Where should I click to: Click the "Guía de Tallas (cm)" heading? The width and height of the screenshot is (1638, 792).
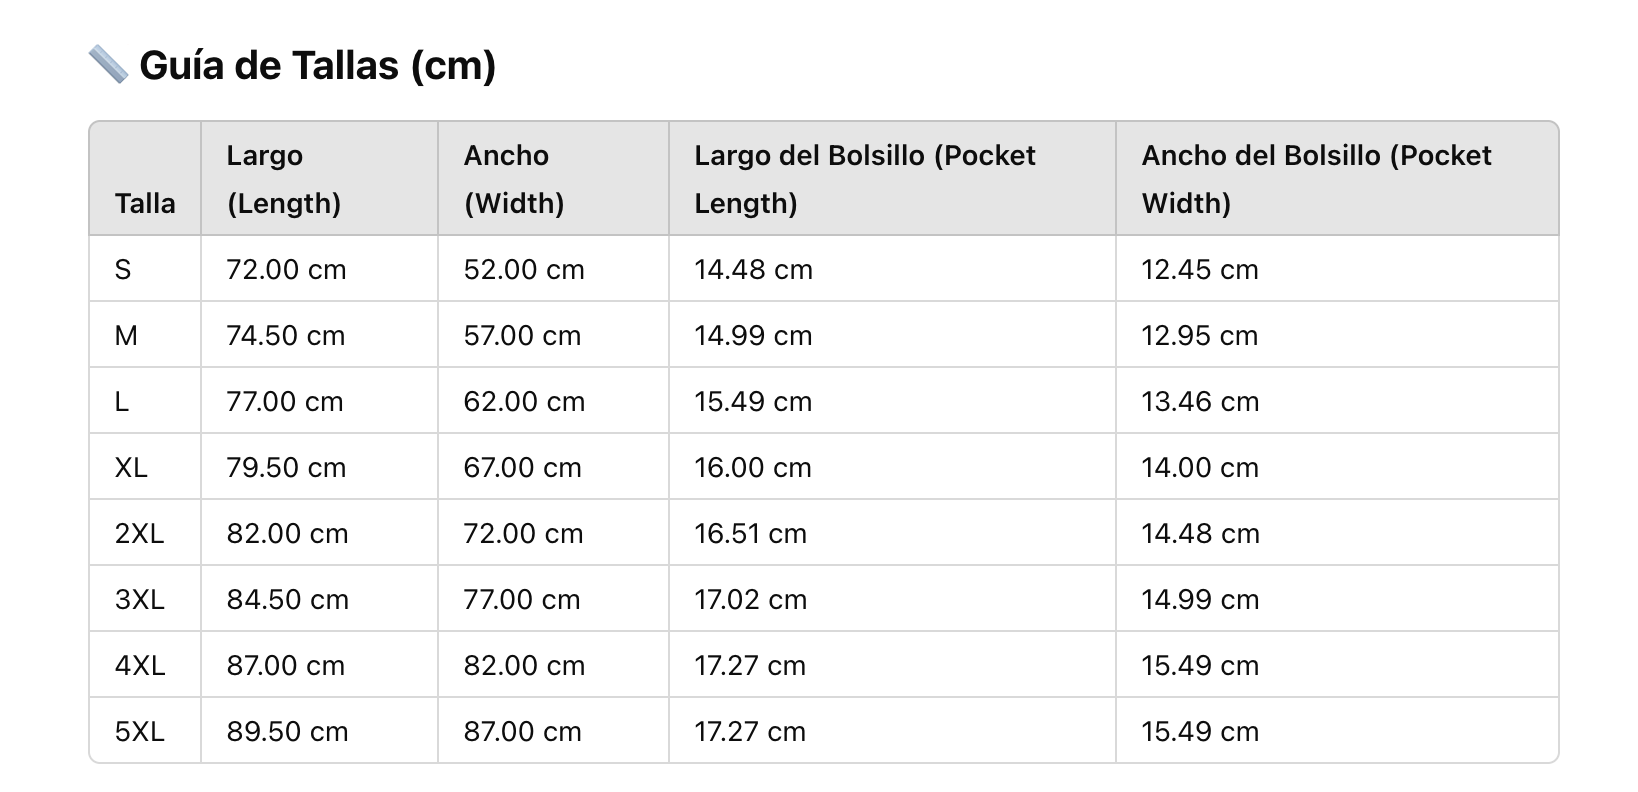pos(317,65)
